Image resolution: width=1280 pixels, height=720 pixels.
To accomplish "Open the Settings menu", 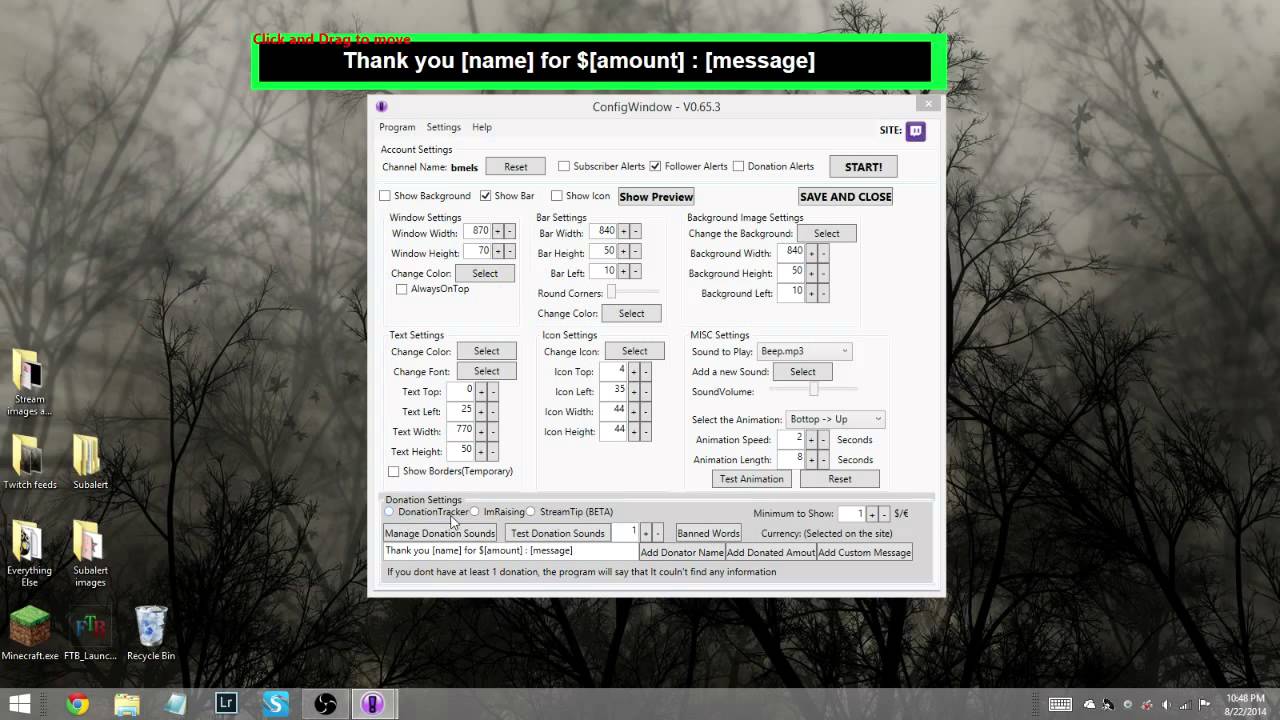I will [443, 127].
